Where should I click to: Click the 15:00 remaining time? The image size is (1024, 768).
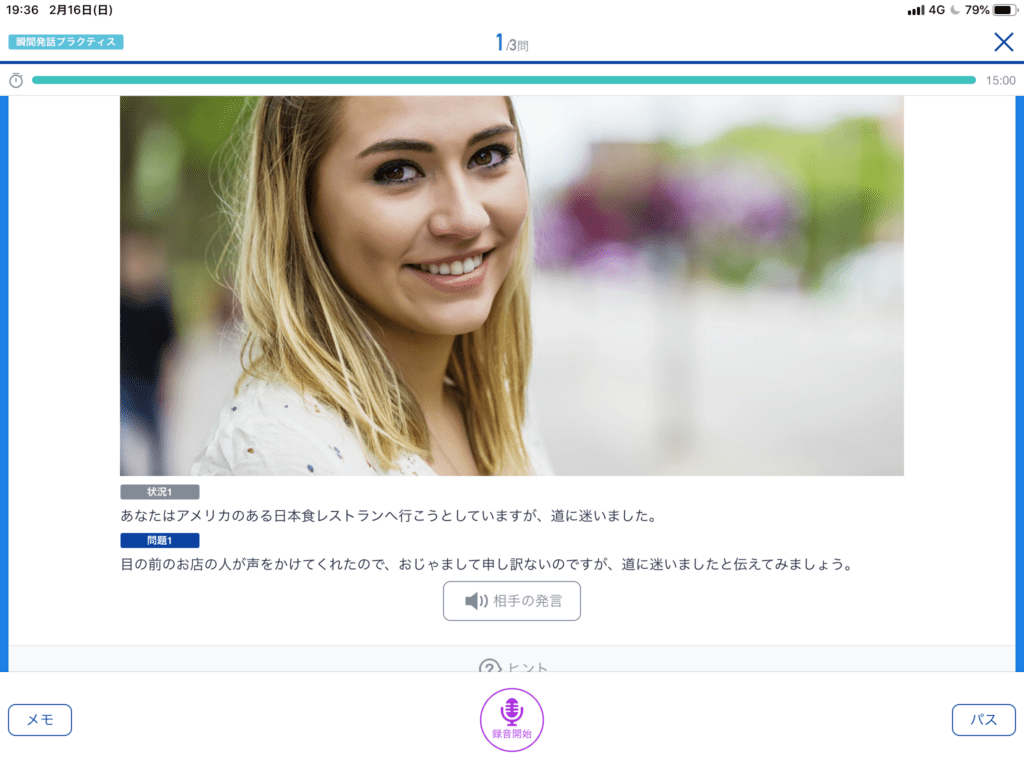tap(1000, 81)
